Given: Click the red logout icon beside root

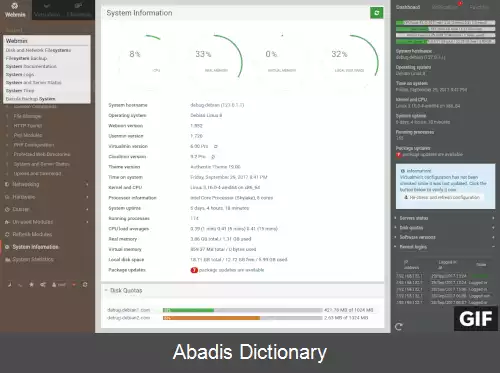Looking at the screenshot, I should pyautogui.click(x=74, y=285).
